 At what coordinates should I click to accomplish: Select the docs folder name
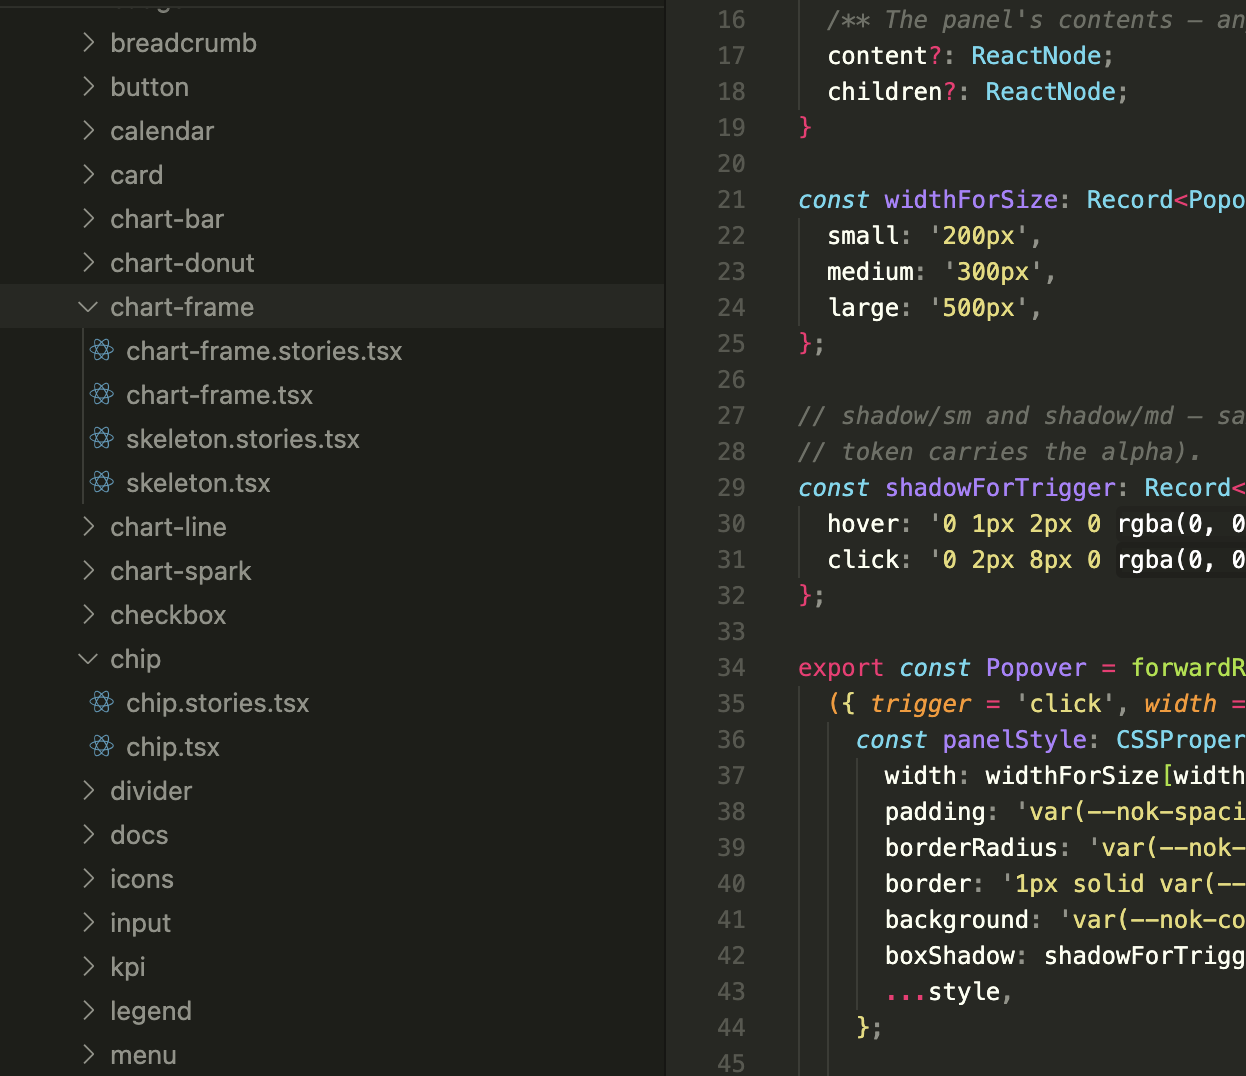[139, 835]
